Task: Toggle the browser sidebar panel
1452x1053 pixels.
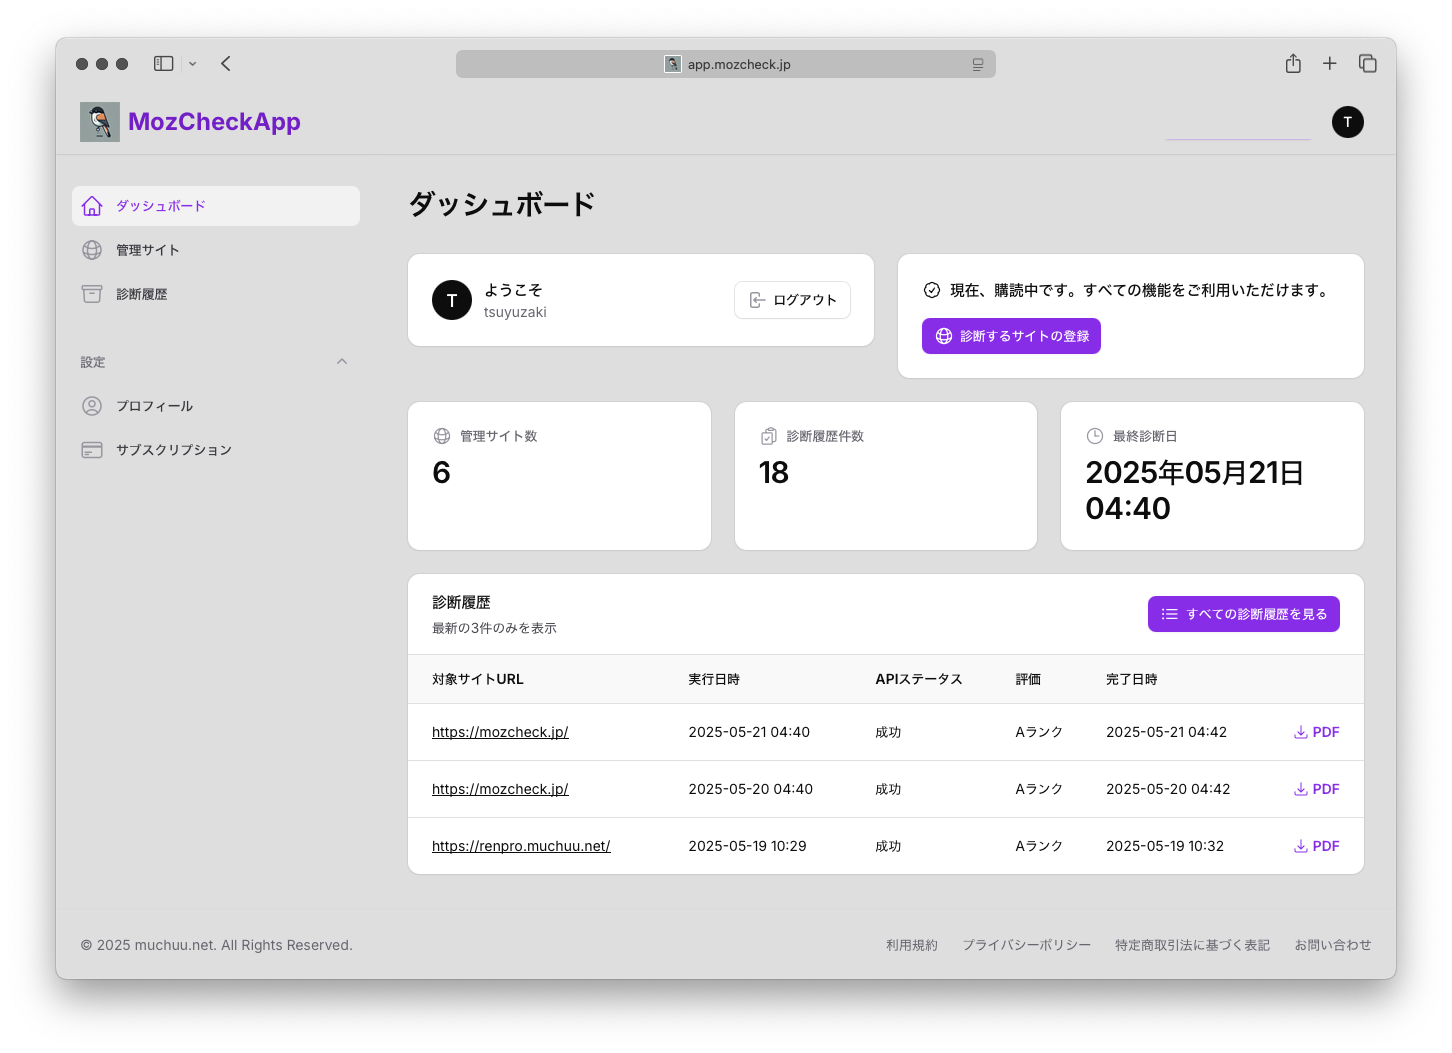Action: pyautogui.click(x=163, y=64)
